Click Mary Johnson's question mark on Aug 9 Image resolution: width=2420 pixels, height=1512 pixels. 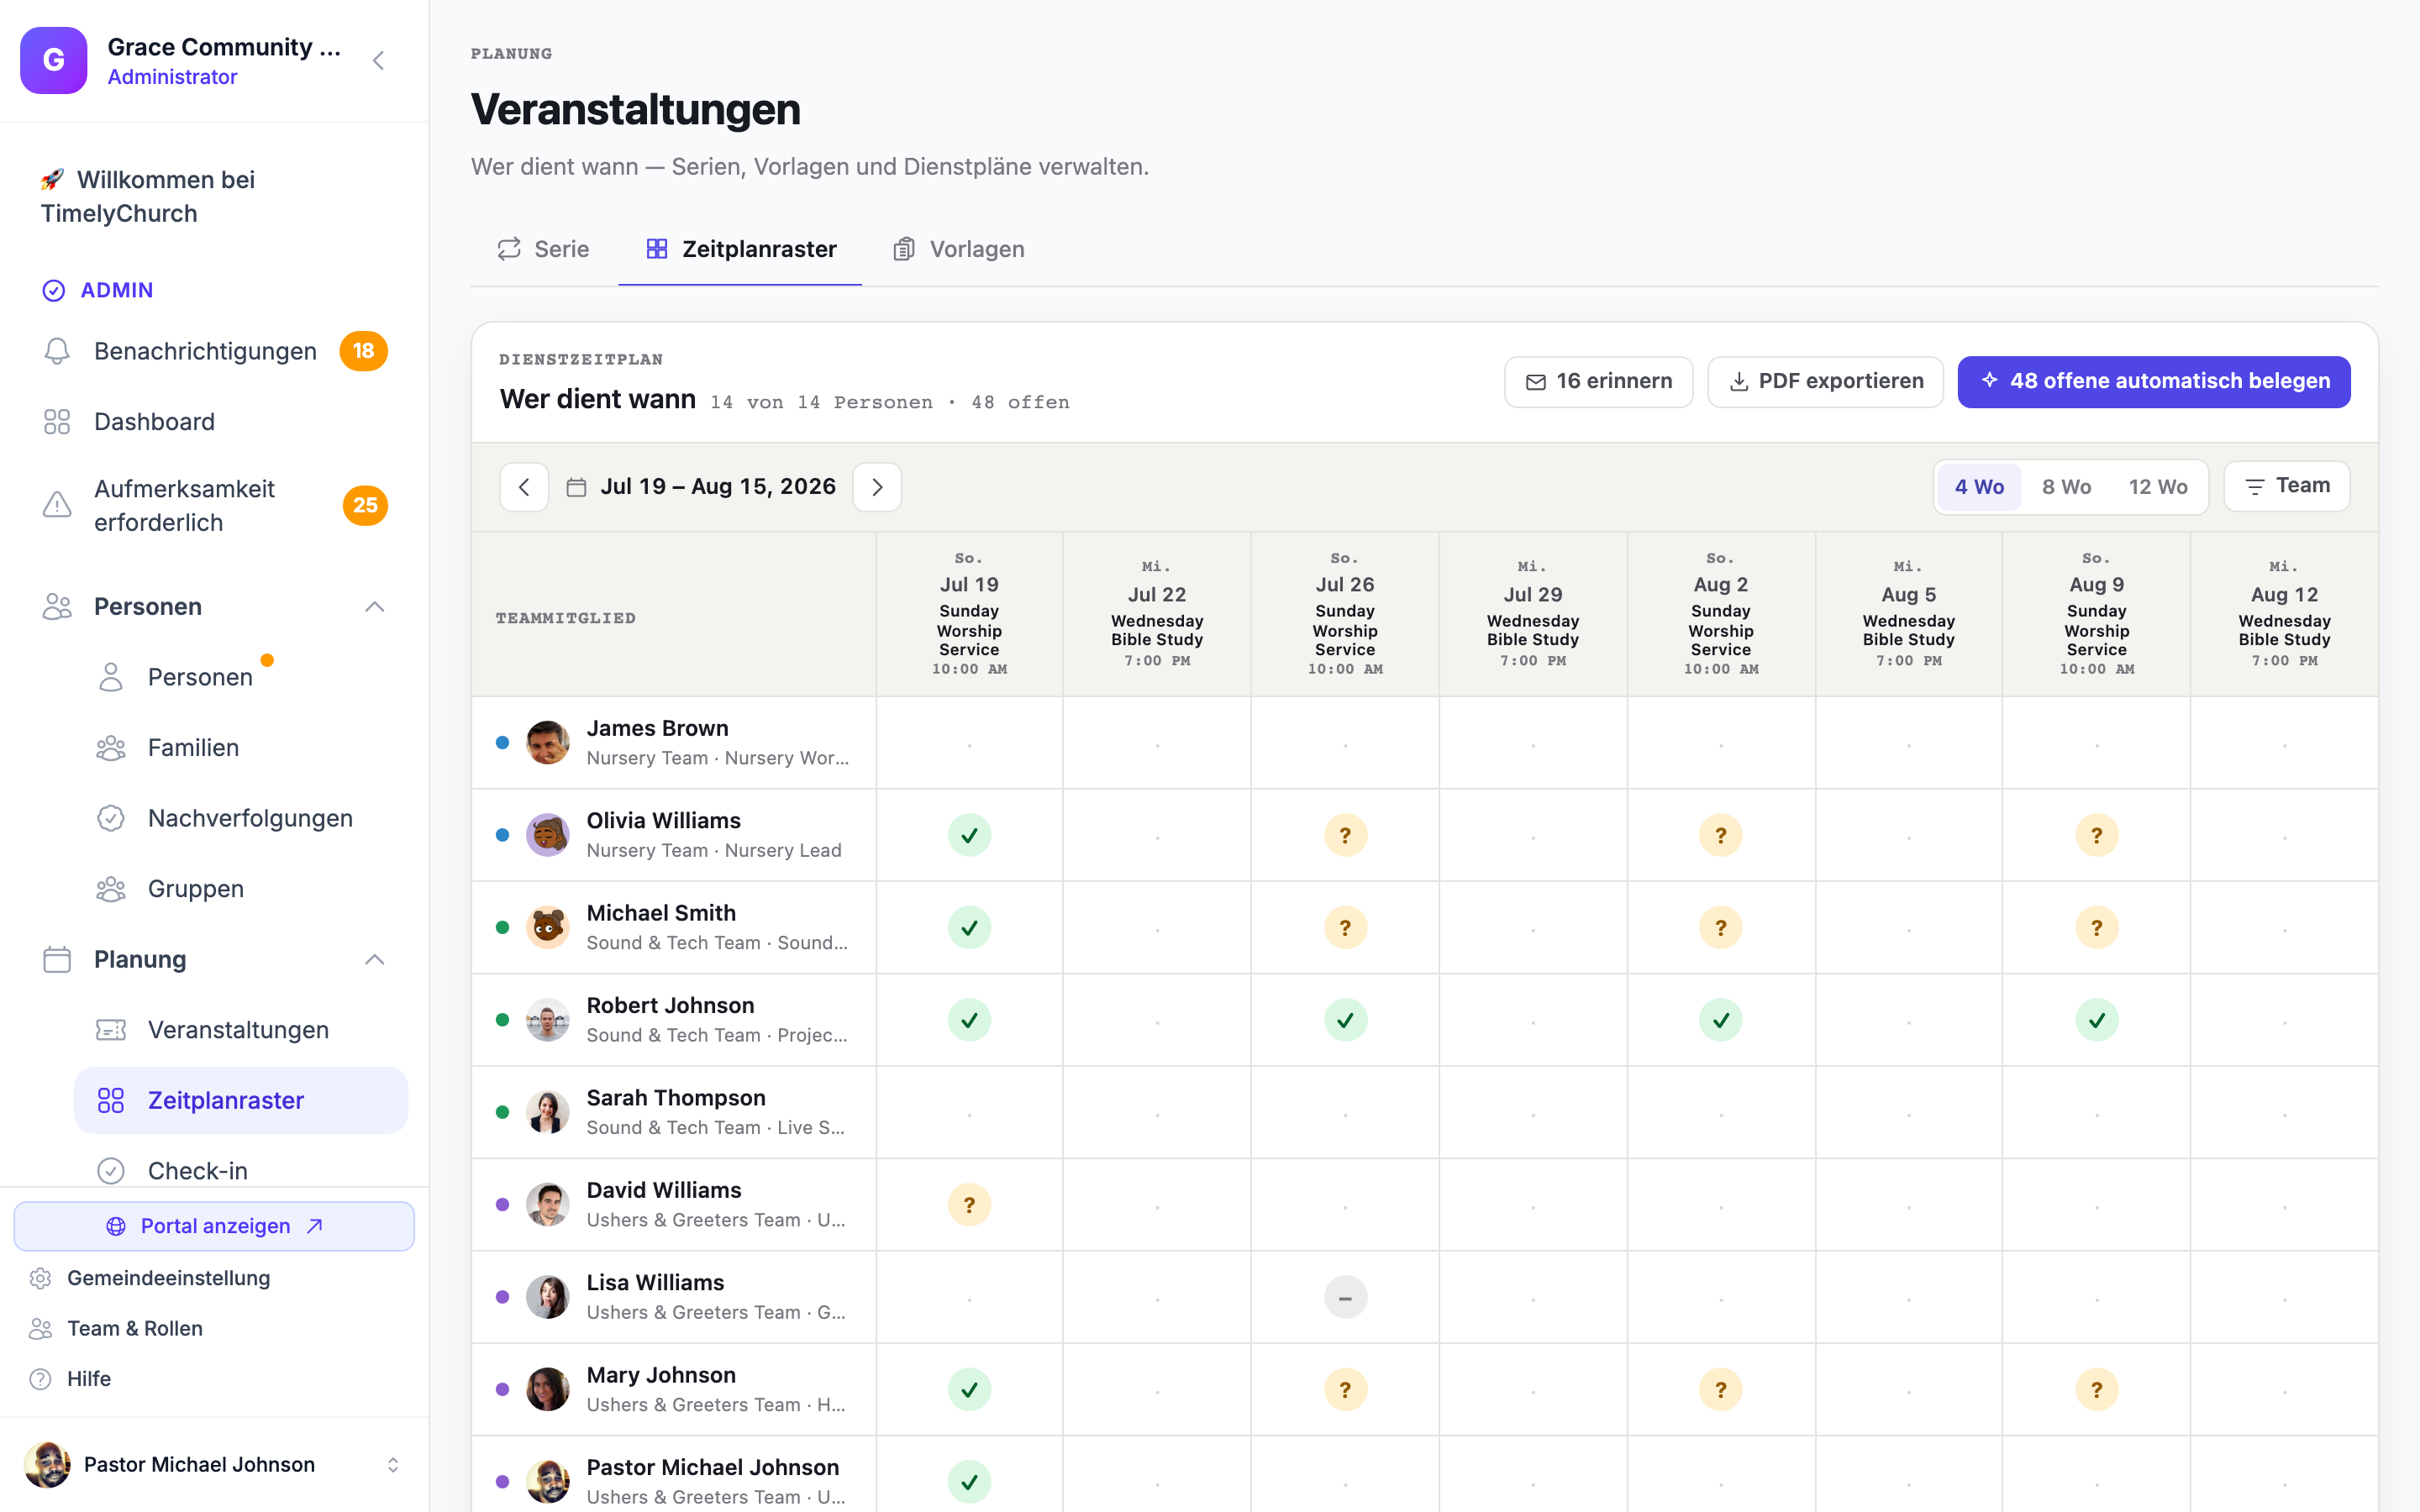point(2096,1390)
